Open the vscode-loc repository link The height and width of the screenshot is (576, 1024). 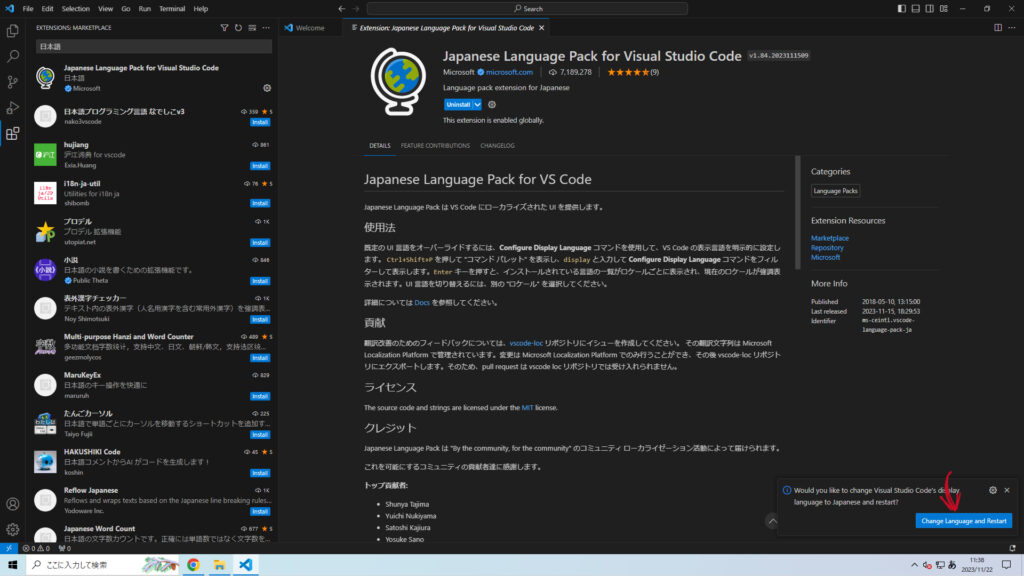526,343
